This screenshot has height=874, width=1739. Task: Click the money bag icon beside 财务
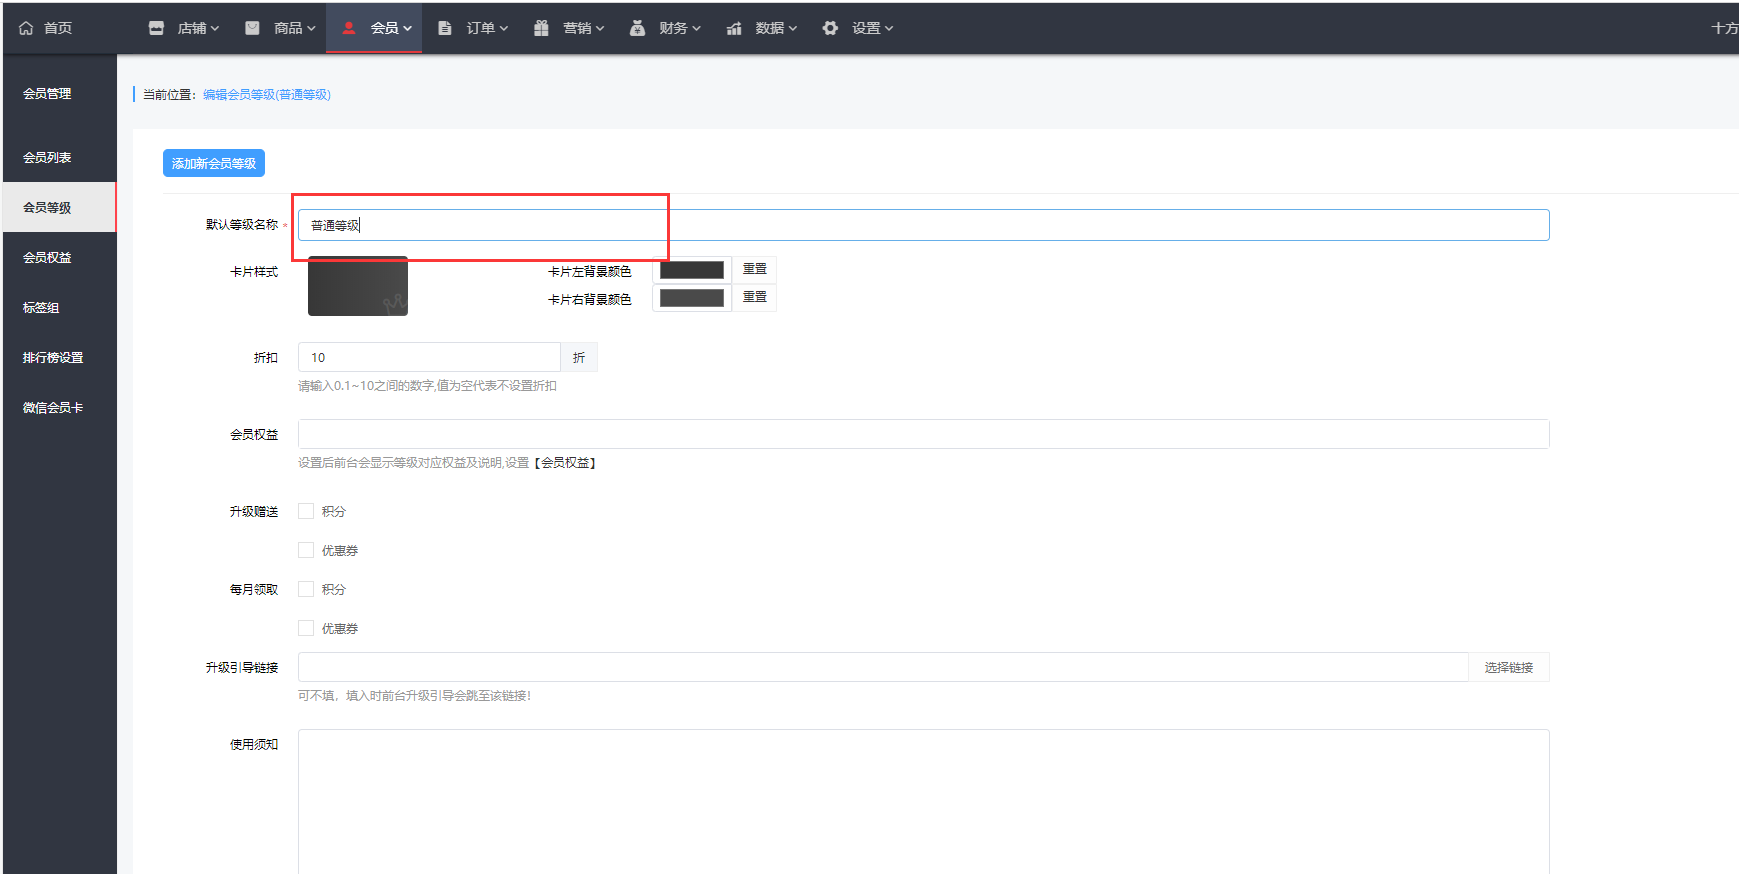[x=637, y=28]
